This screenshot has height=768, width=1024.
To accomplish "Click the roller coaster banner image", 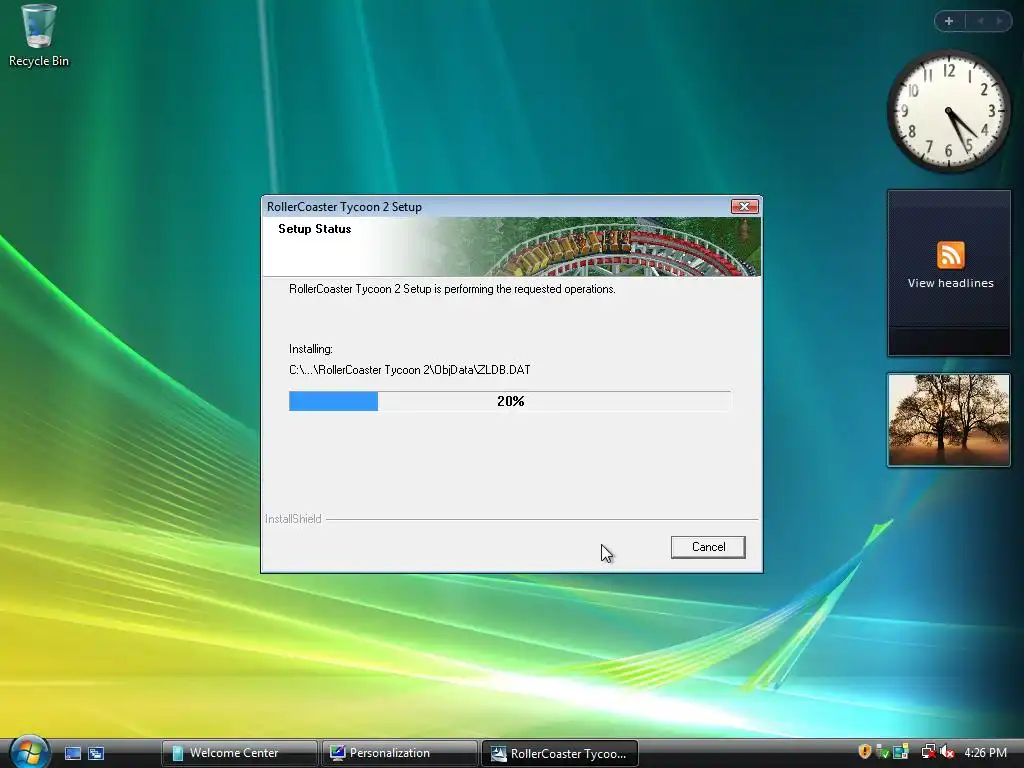I will 590,247.
